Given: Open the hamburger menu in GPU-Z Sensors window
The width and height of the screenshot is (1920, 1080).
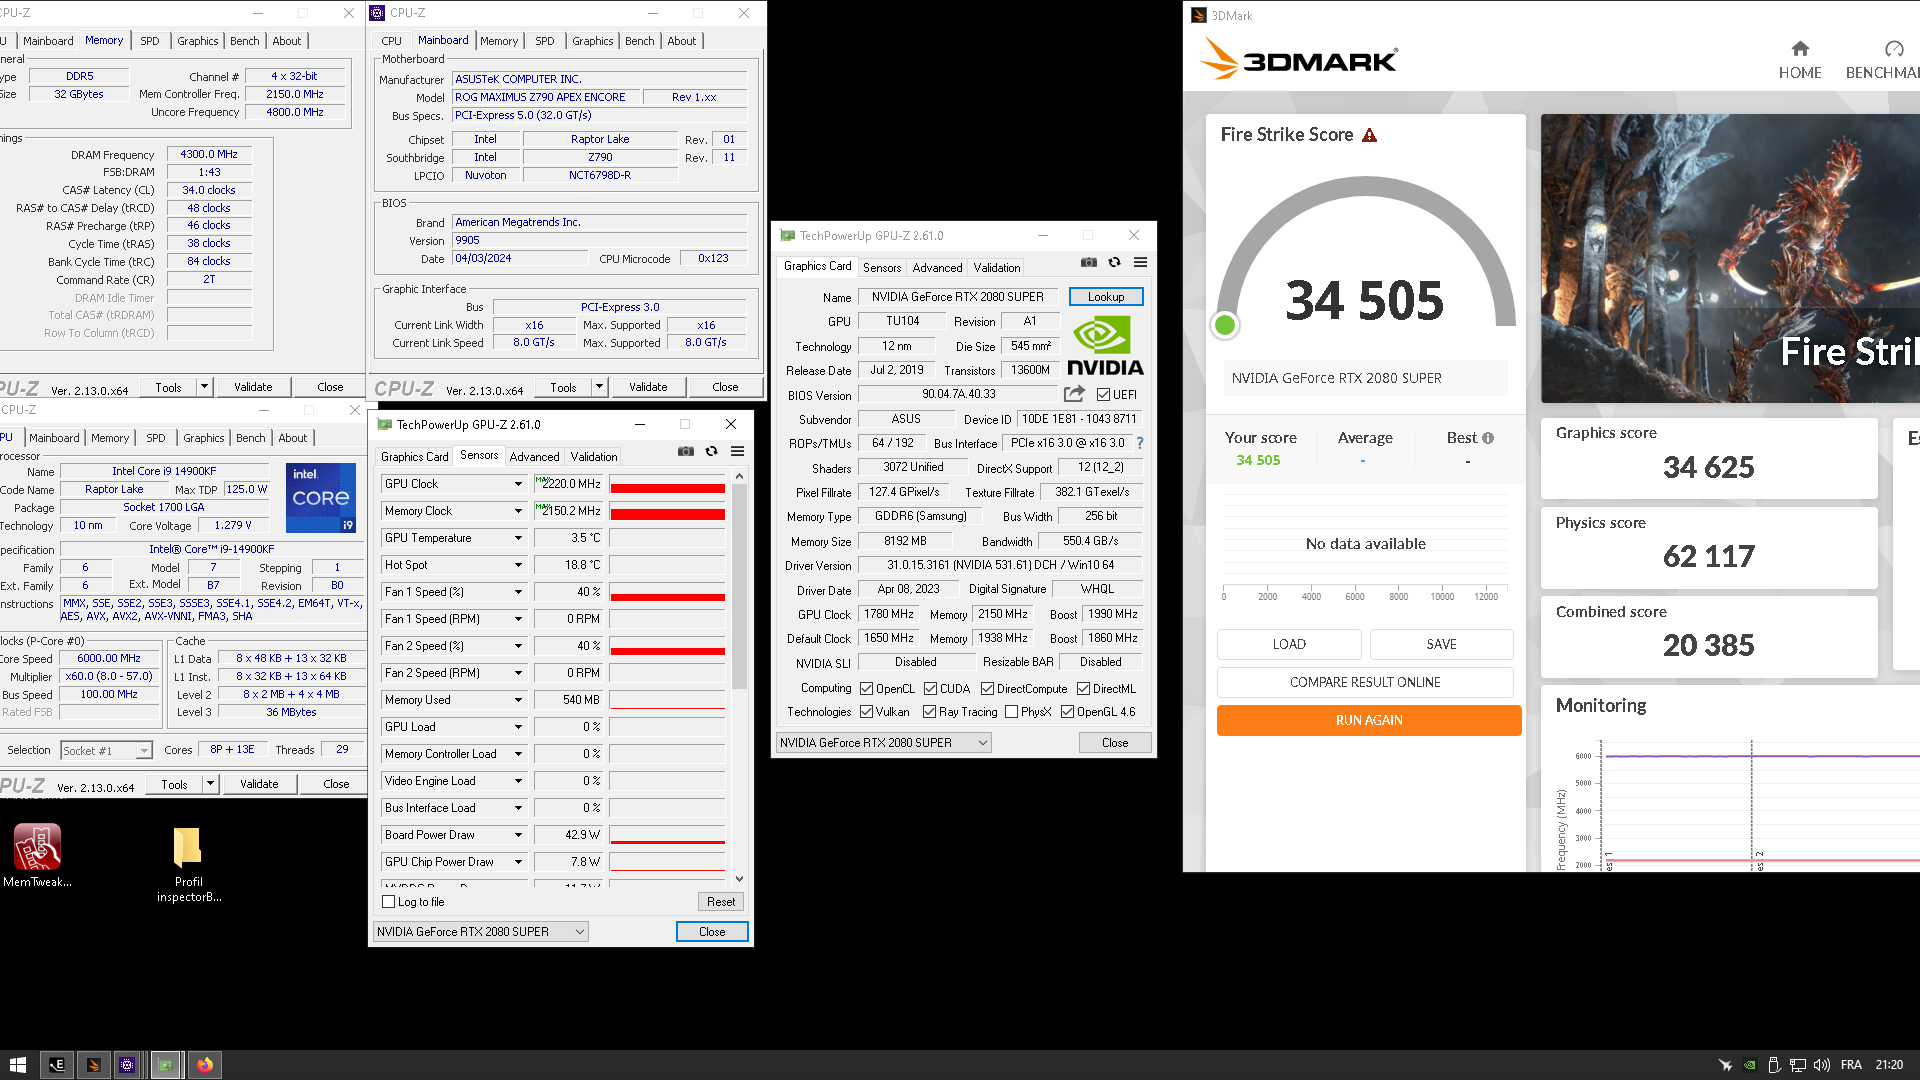Looking at the screenshot, I should click(x=737, y=451).
